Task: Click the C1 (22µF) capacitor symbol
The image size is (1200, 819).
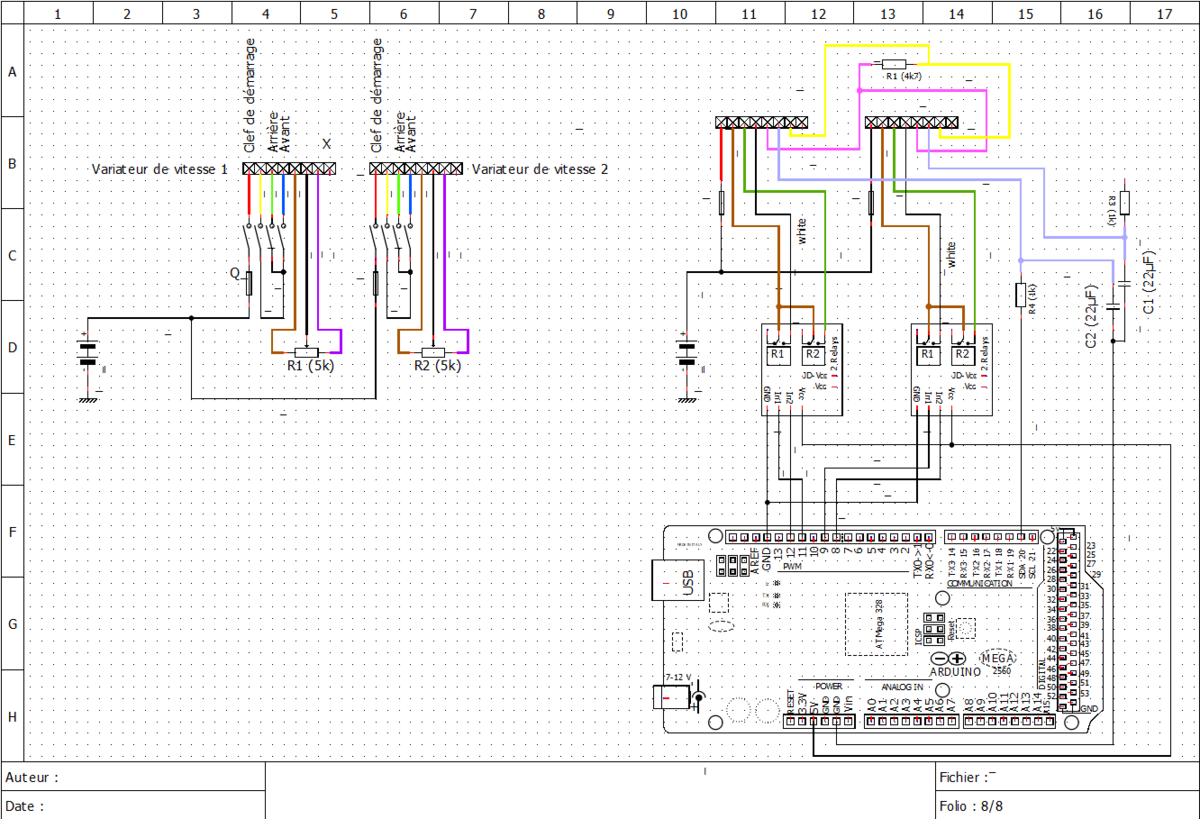Action: tap(1125, 284)
